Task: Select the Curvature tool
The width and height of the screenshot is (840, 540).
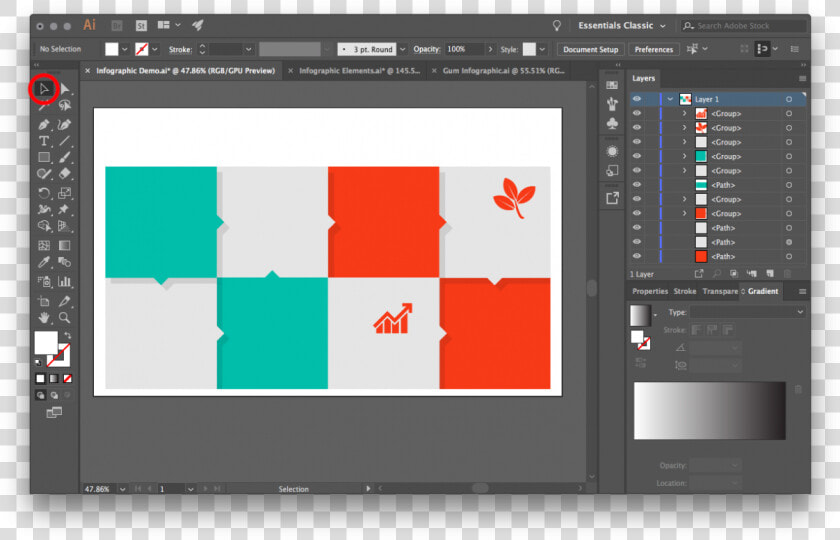Action: [64, 125]
